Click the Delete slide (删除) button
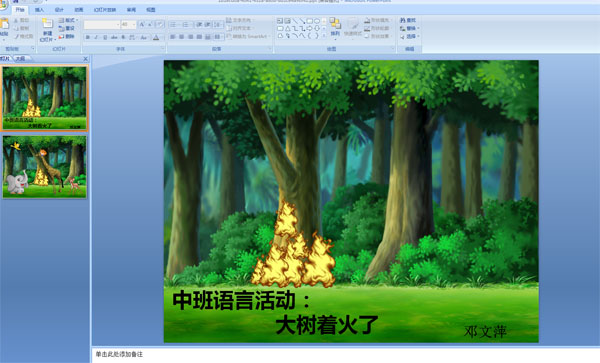Viewport: 600px width, 363px height. pyautogui.click(x=67, y=36)
